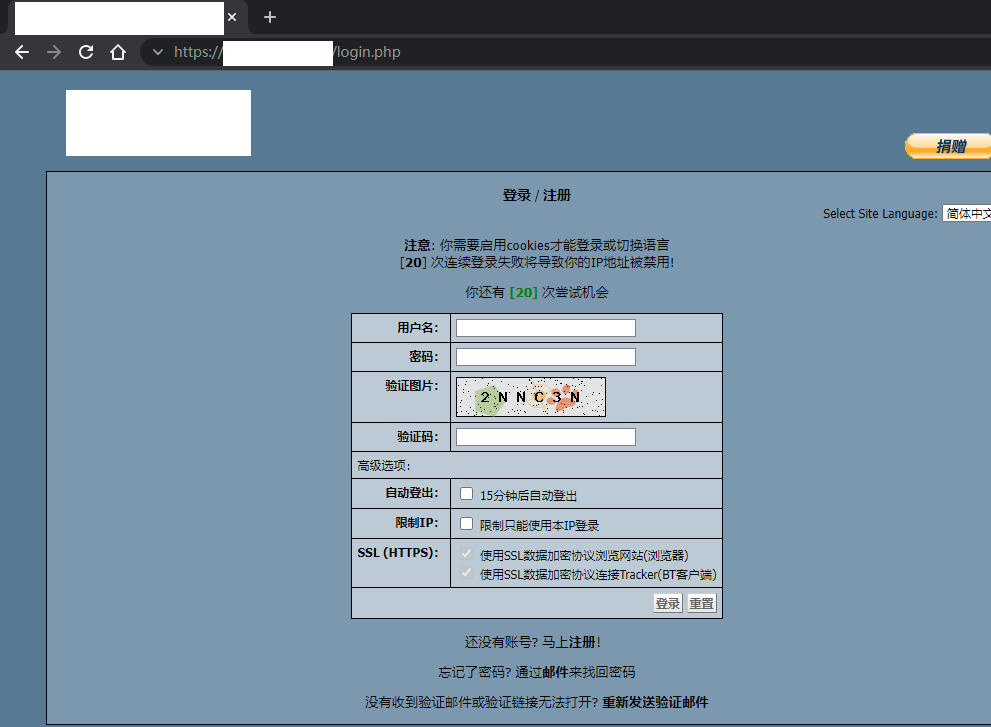Close the current browser tab
The height and width of the screenshot is (727, 991).
232,17
